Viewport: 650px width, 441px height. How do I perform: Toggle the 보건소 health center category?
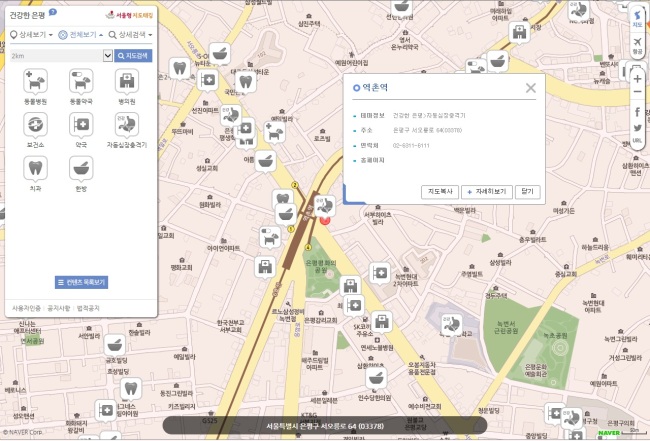(35, 124)
